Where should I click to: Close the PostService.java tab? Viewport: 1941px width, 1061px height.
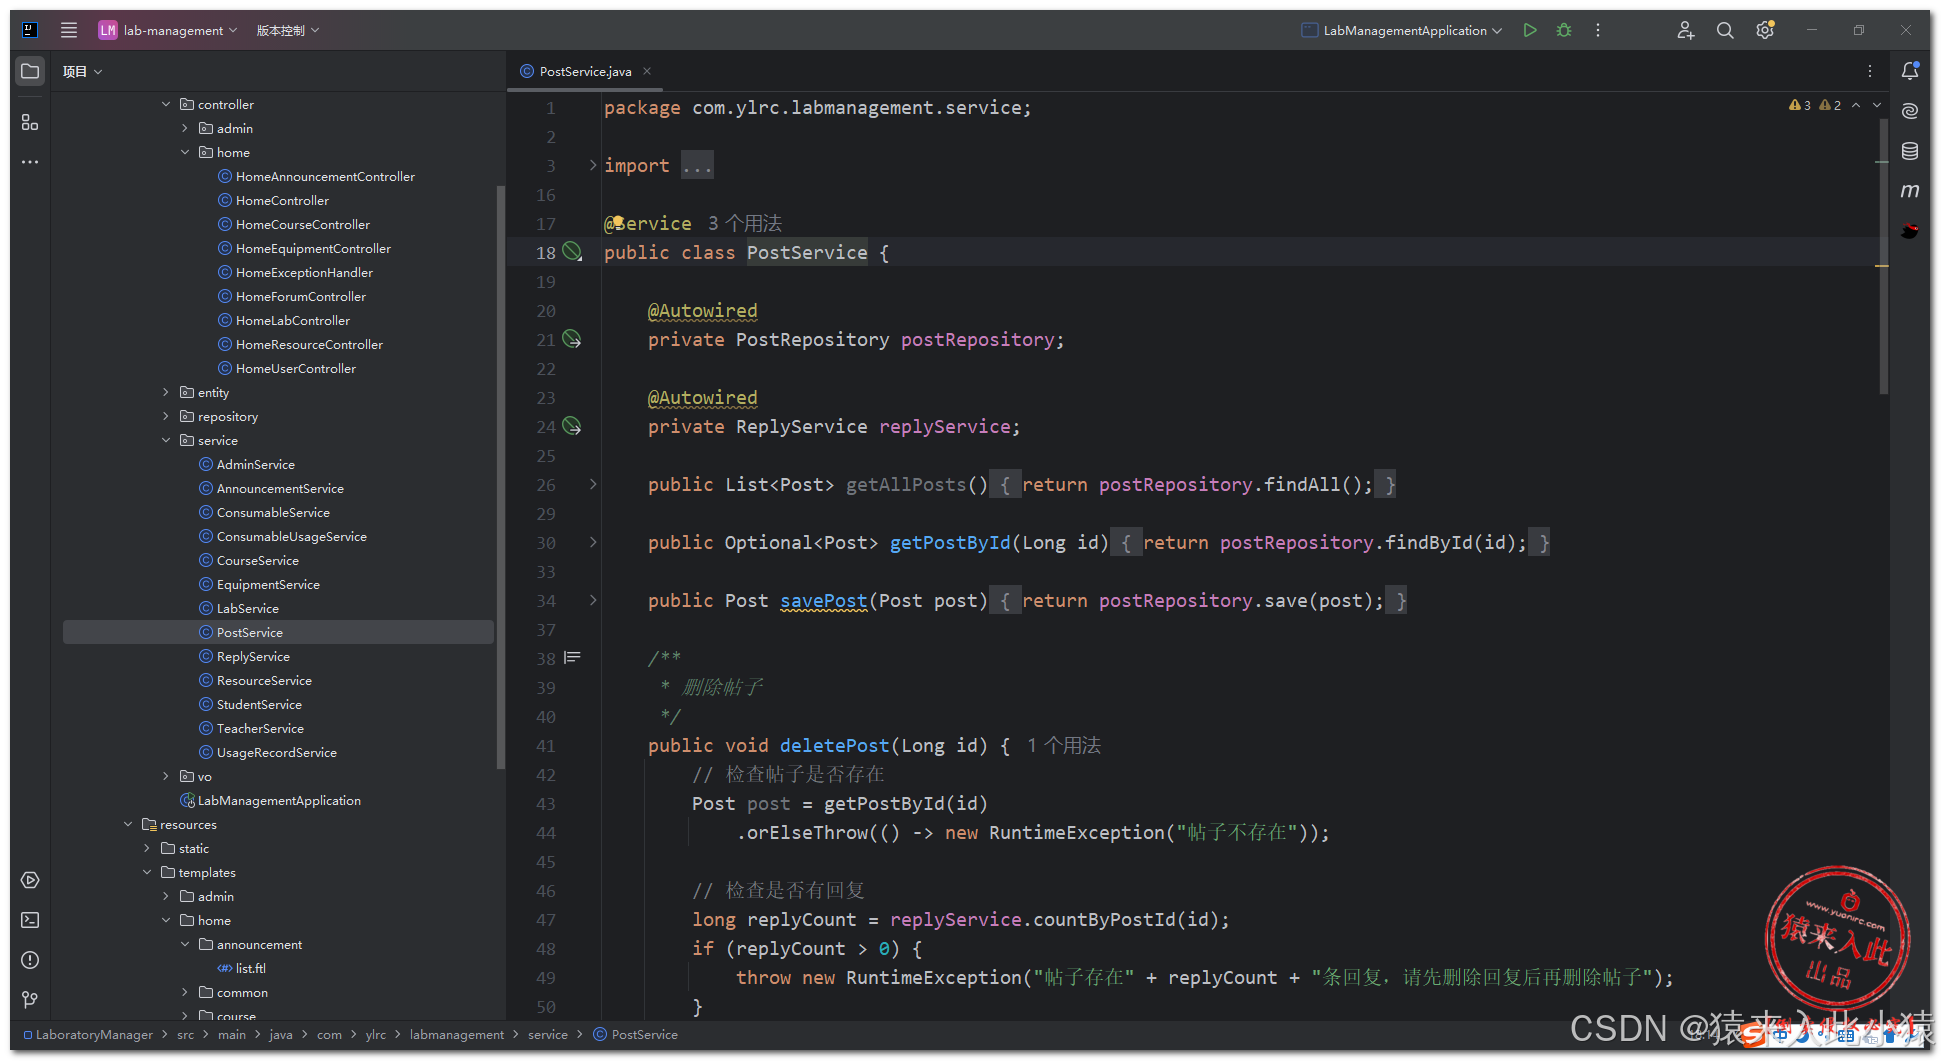[647, 71]
